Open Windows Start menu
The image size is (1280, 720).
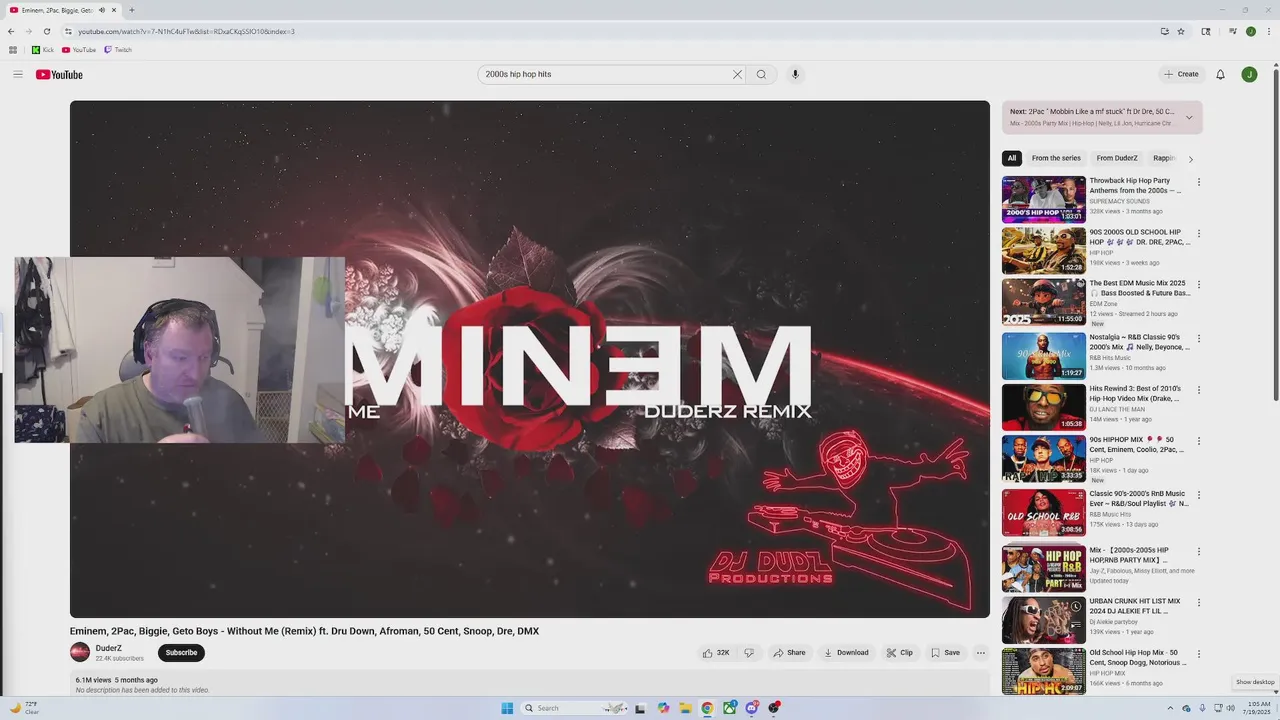[507, 708]
